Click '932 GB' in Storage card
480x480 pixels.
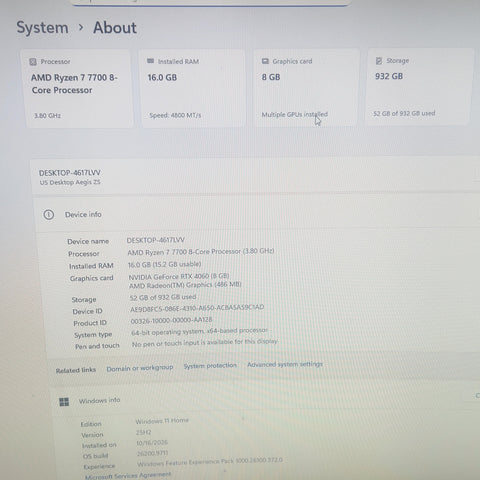click(389, 76)
